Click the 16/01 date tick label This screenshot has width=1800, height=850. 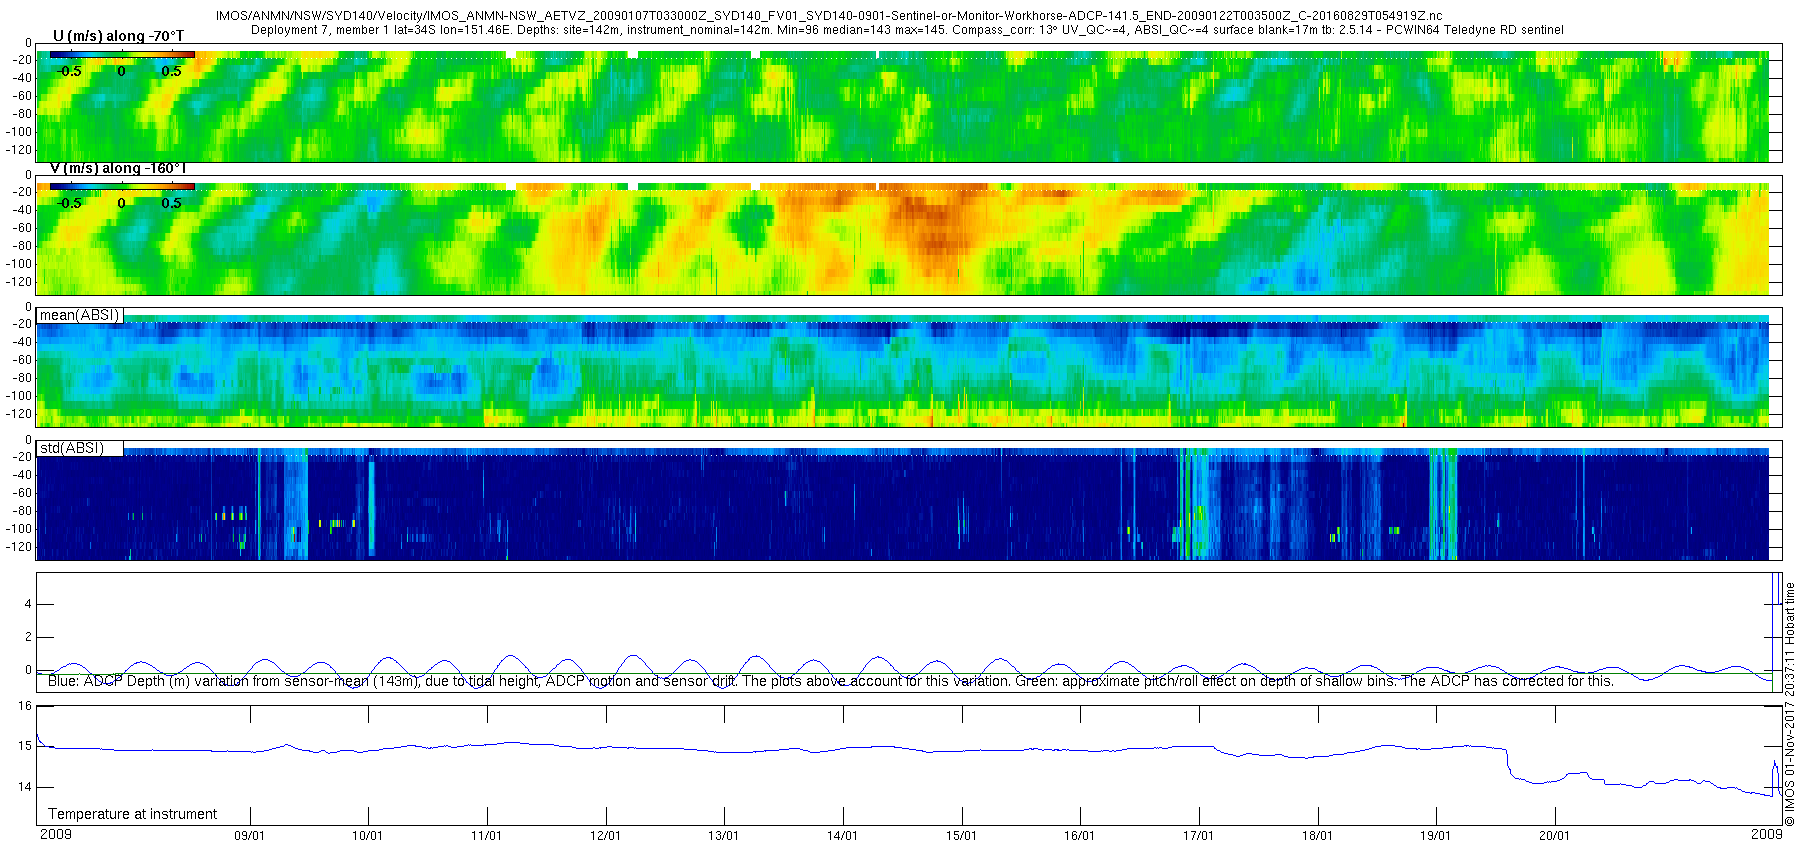coord(1079,836)
